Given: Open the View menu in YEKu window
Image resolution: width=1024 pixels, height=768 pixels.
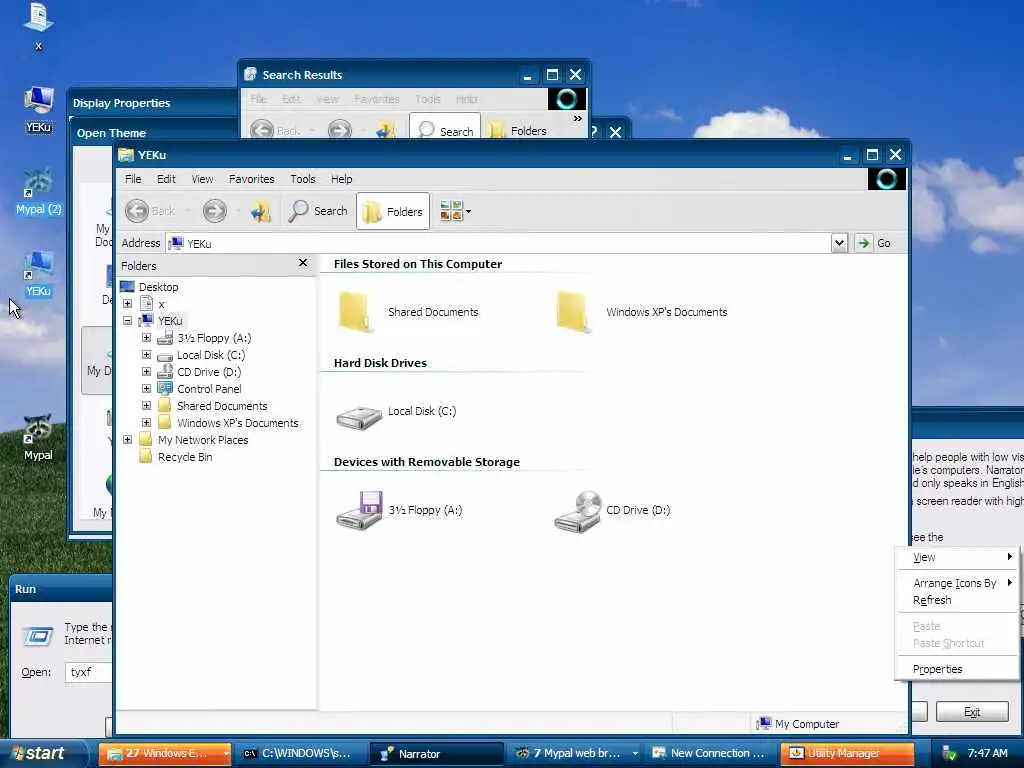Looking at the screenshot, I should tap(202, 179).
